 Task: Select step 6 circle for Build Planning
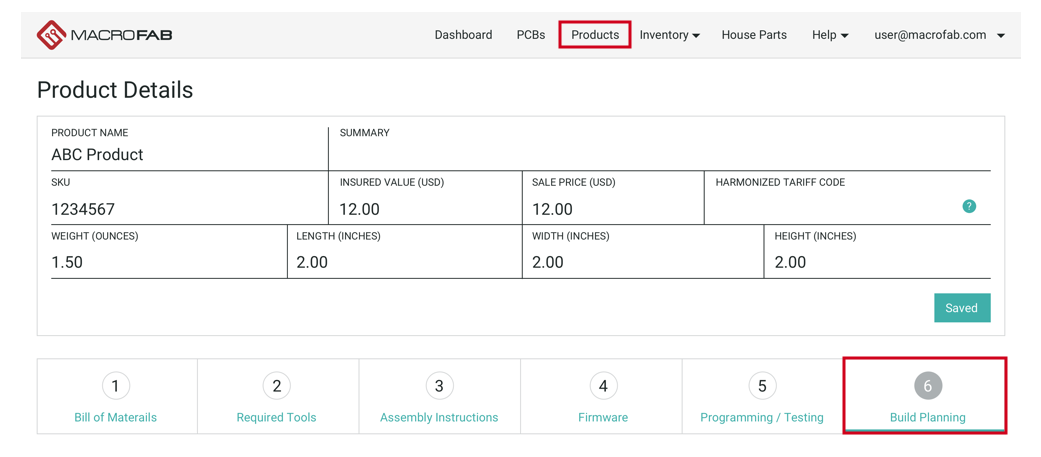927,386
